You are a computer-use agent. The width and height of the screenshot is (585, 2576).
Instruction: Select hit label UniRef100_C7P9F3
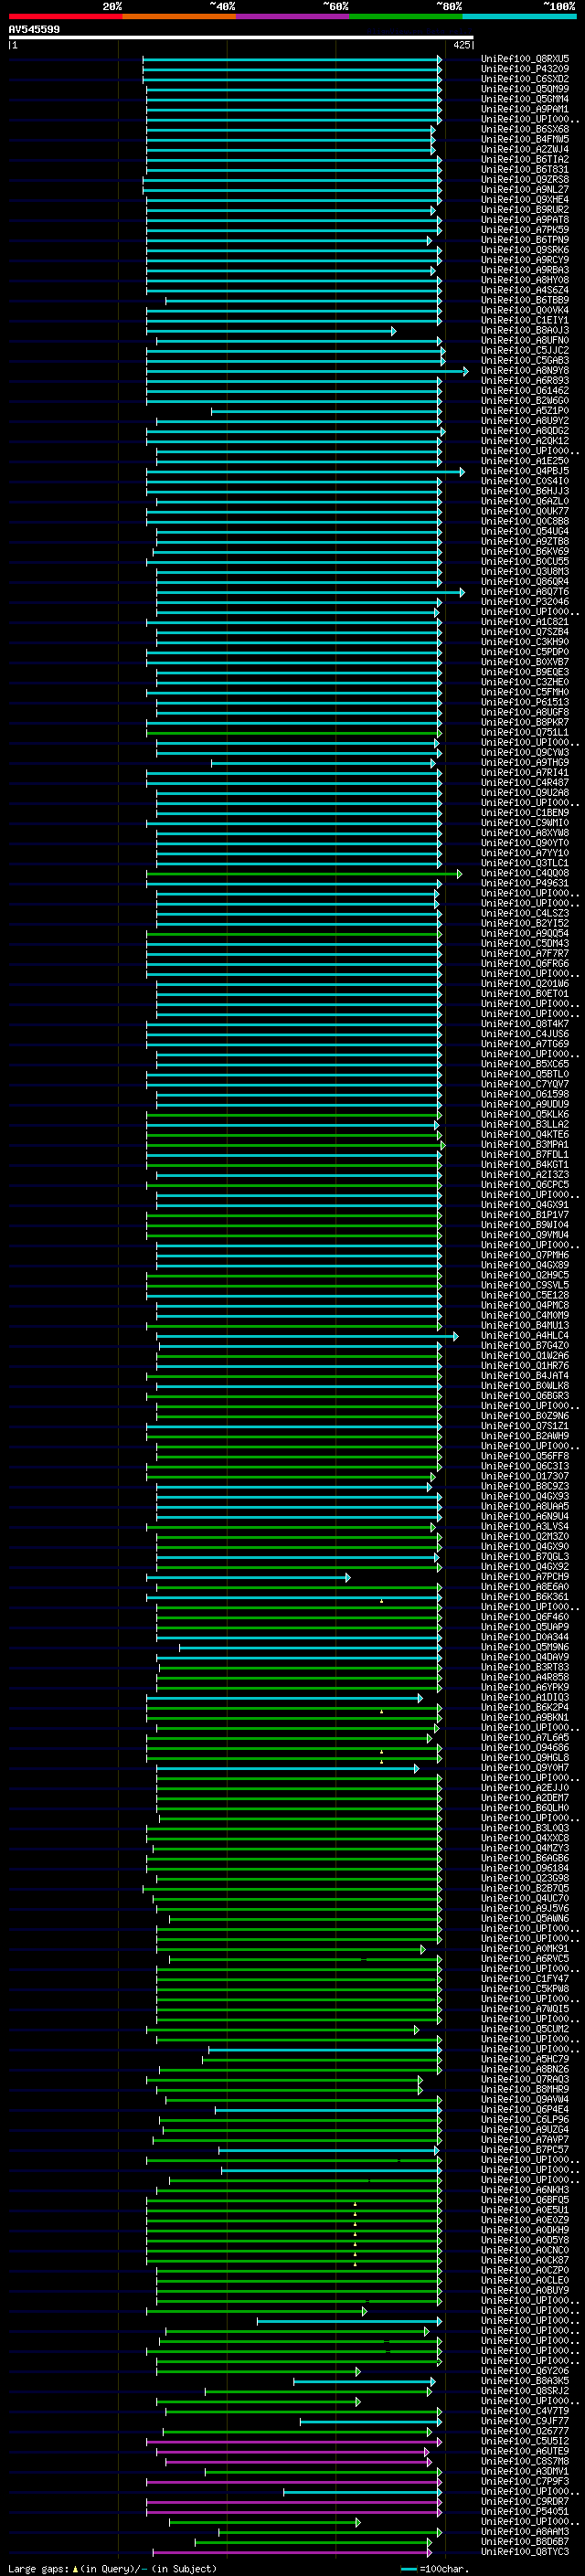tap(525, 2481)
